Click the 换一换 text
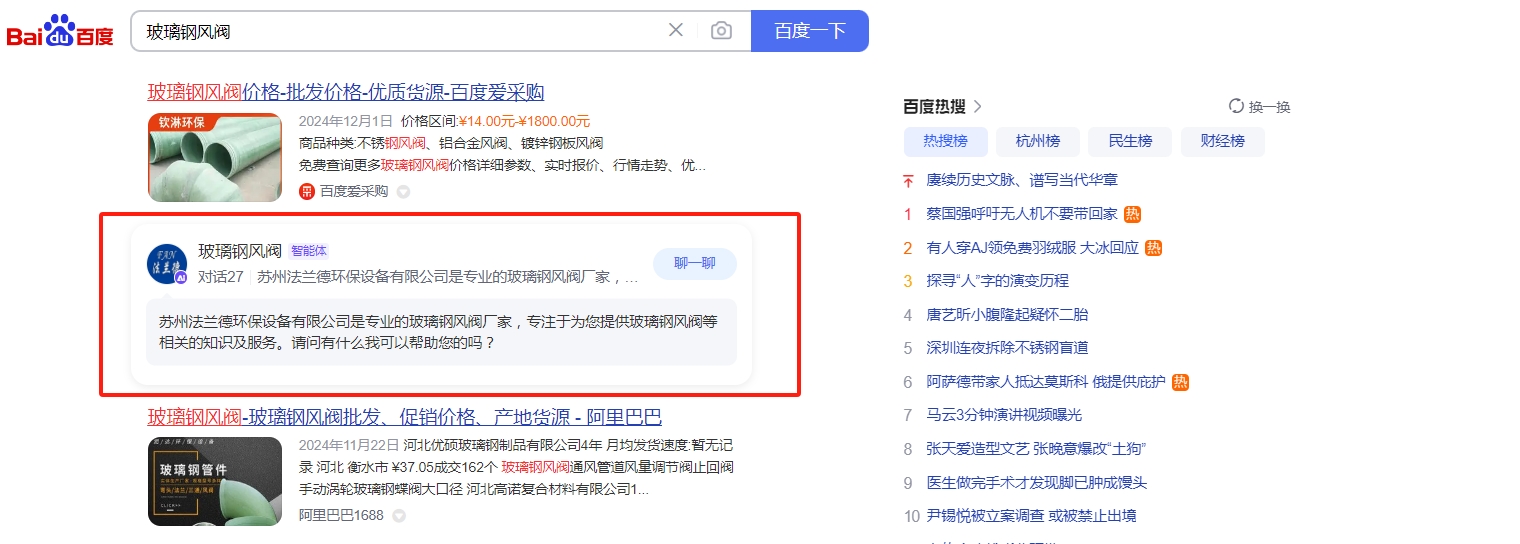Viewport: 1520px width, 544px height. 1270,107
